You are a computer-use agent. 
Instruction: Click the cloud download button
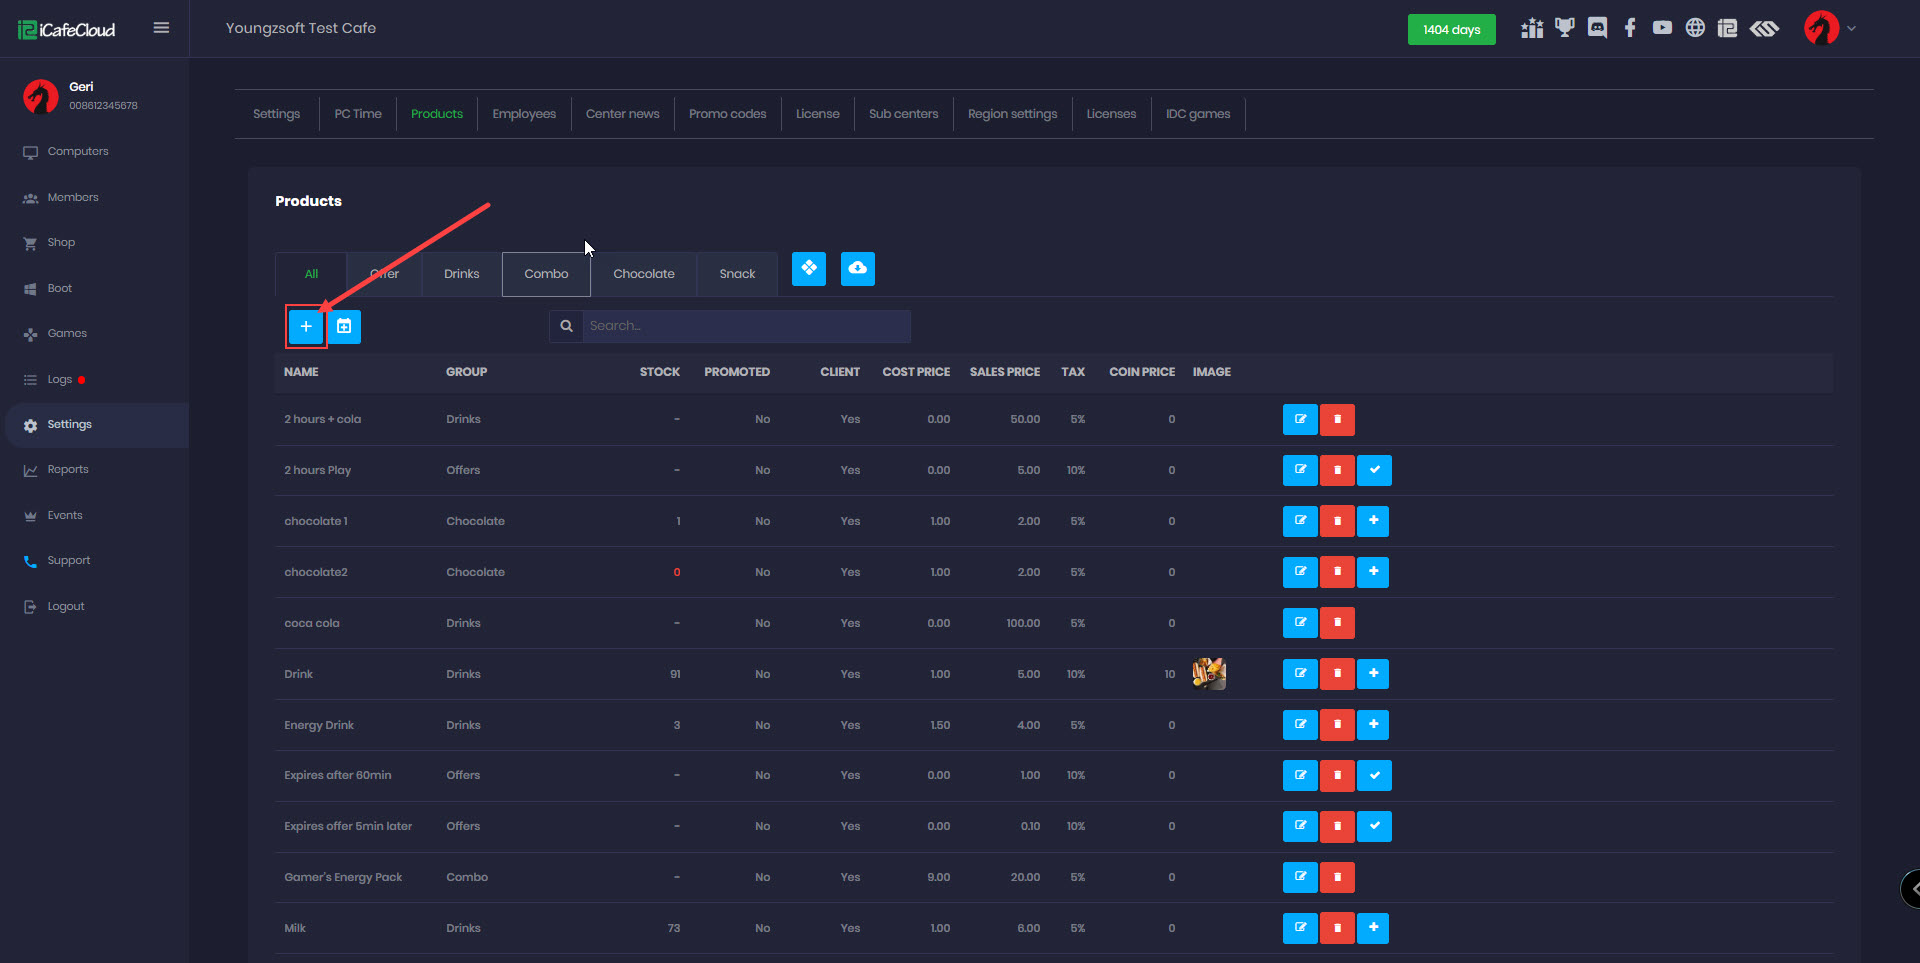click(x=857, y=269)
